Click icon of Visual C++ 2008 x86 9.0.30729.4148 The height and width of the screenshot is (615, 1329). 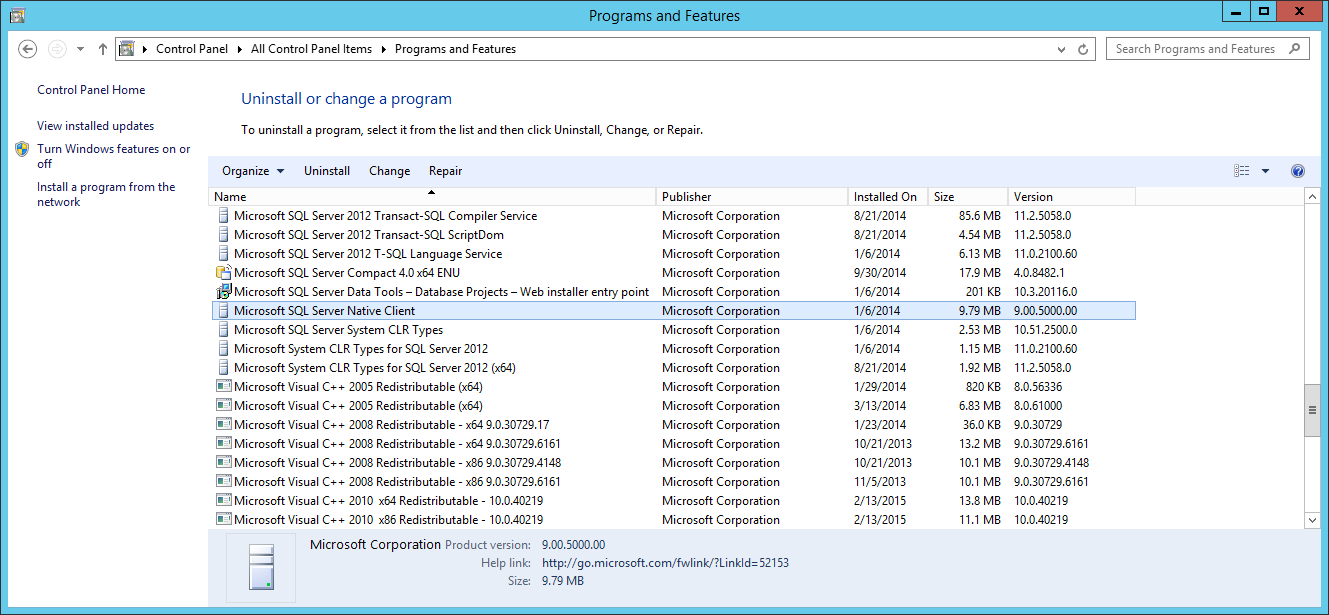[224, 463]
